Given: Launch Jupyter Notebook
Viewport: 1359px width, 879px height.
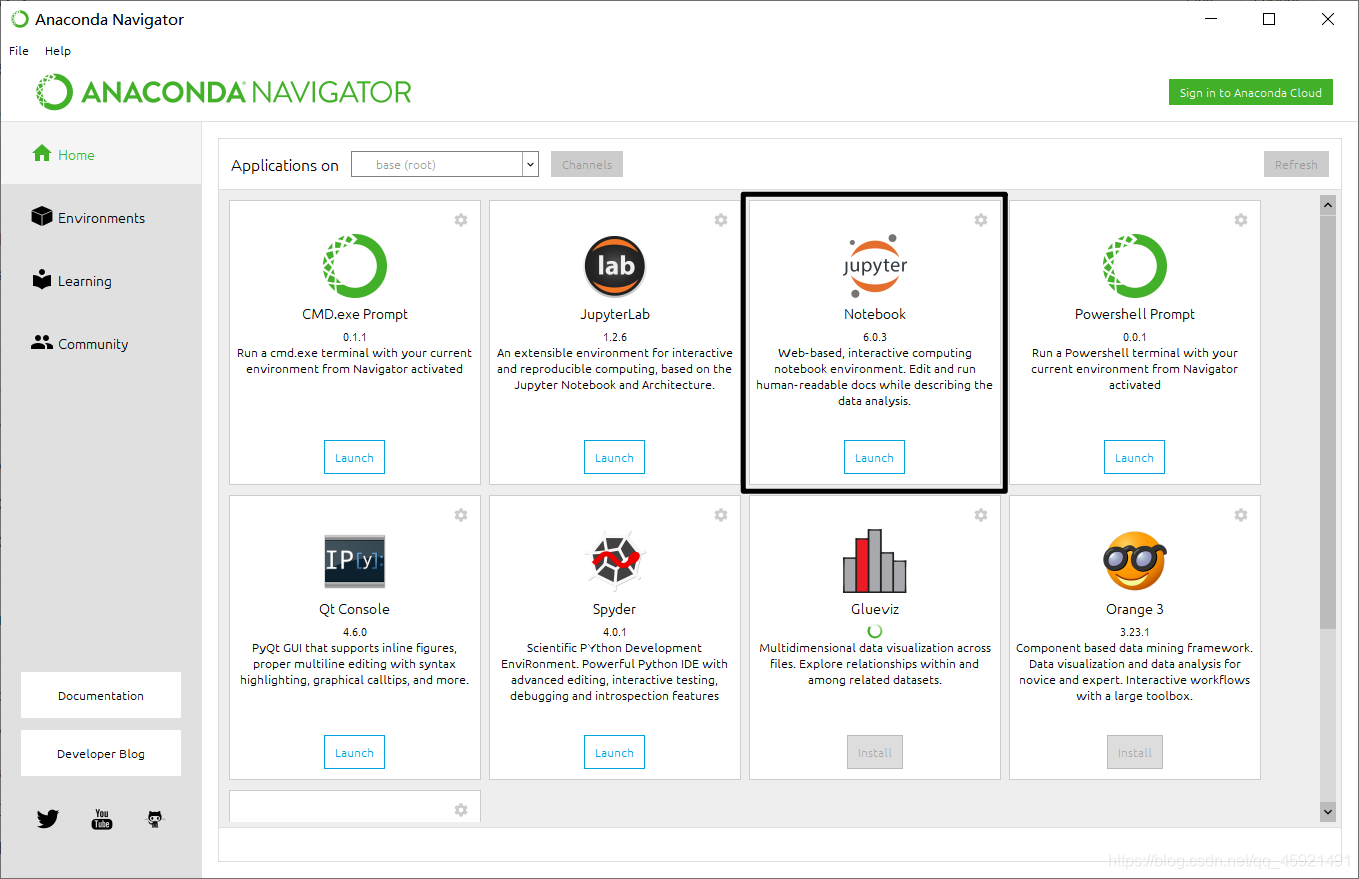Looking at the screenshot, I should pos(874,457).
